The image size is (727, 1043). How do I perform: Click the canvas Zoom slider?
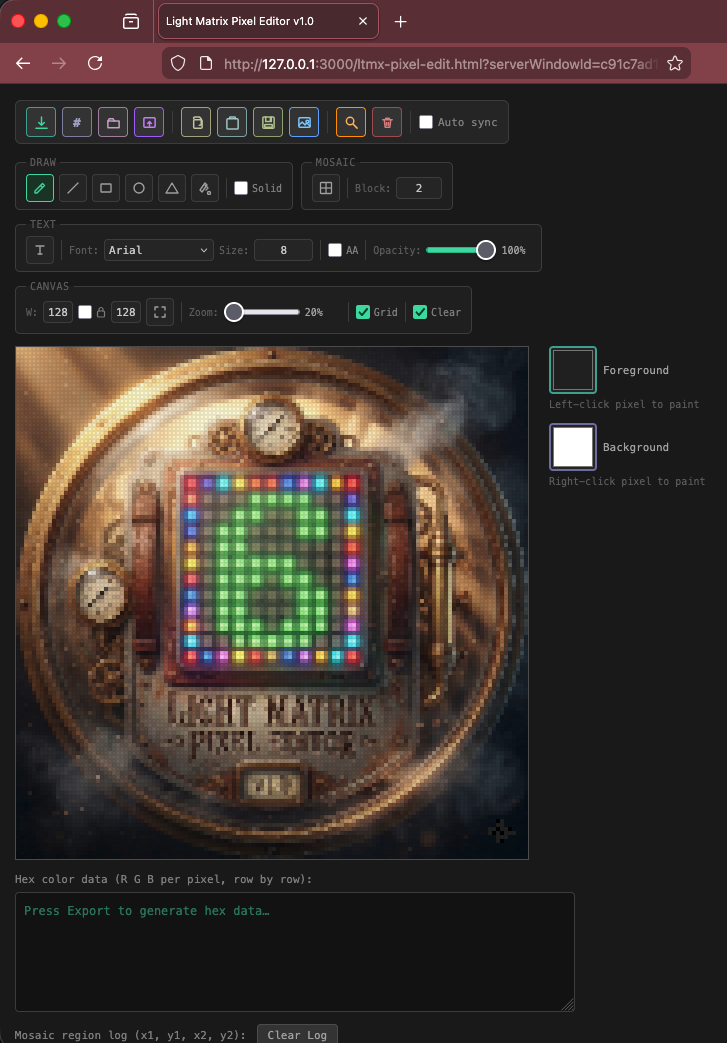(262, 312)
